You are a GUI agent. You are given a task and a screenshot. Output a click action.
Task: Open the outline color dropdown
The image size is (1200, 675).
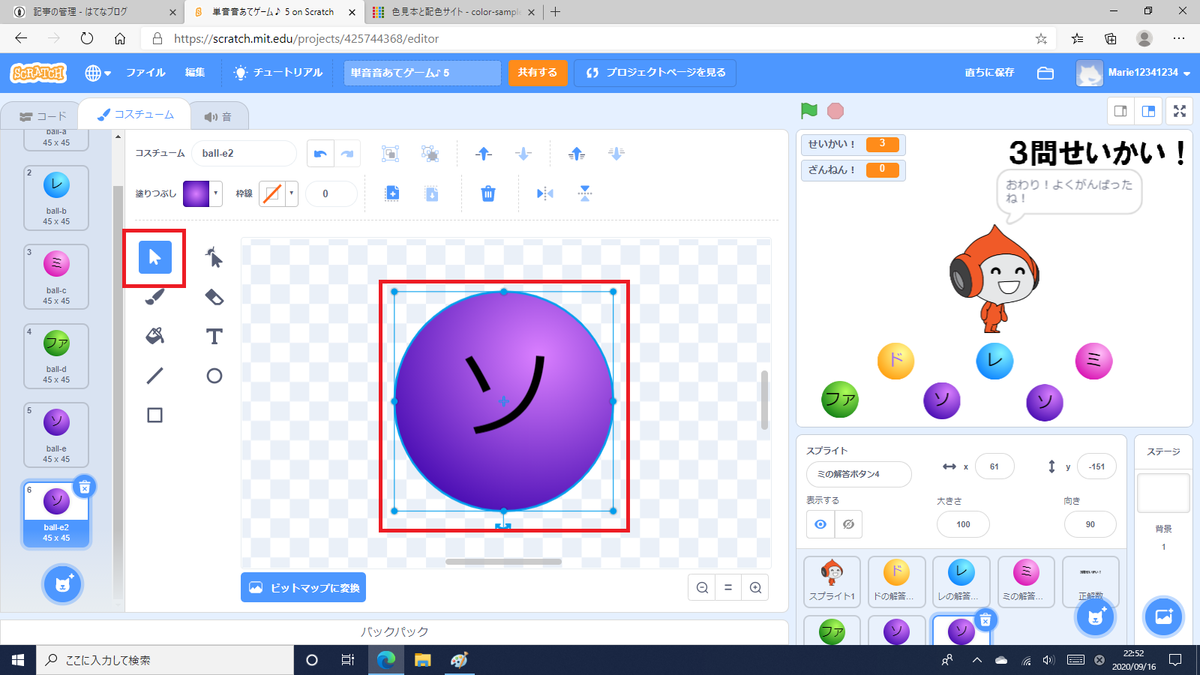[279, 193]
